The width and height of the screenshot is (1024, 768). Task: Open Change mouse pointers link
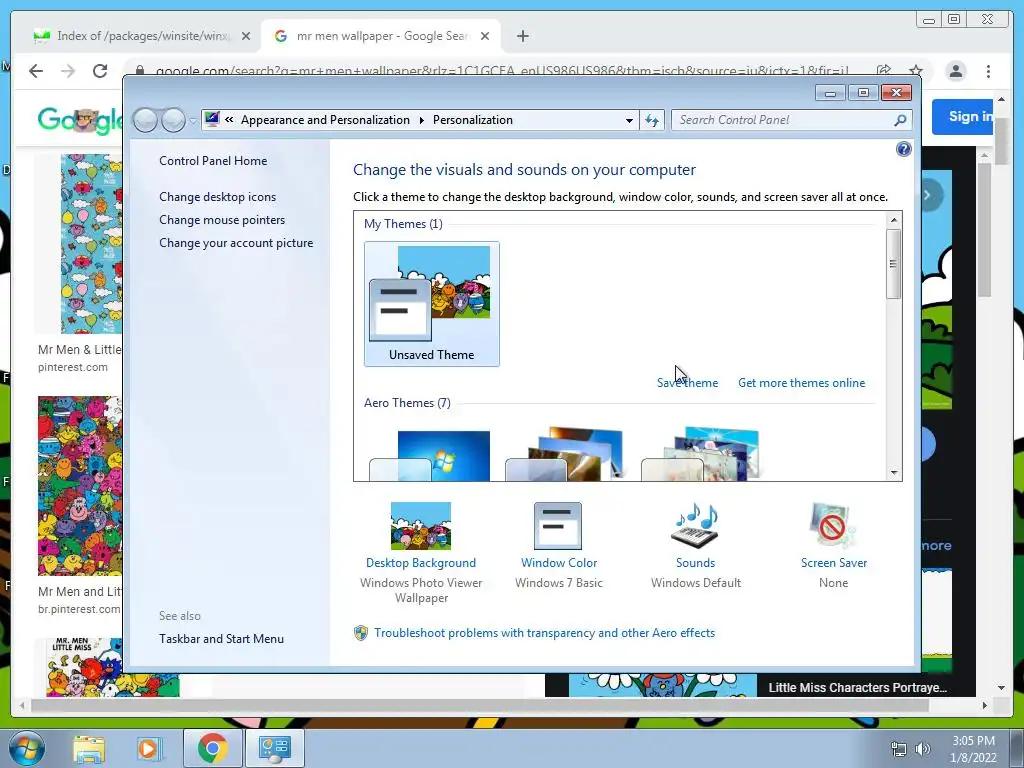pyautogui.click(x=222, y=219)
